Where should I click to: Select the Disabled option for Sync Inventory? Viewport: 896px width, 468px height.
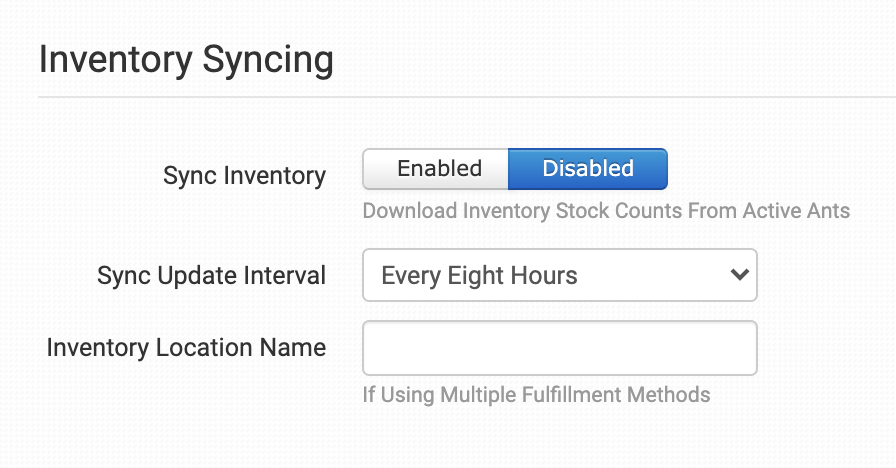click(x=587, y=169)
